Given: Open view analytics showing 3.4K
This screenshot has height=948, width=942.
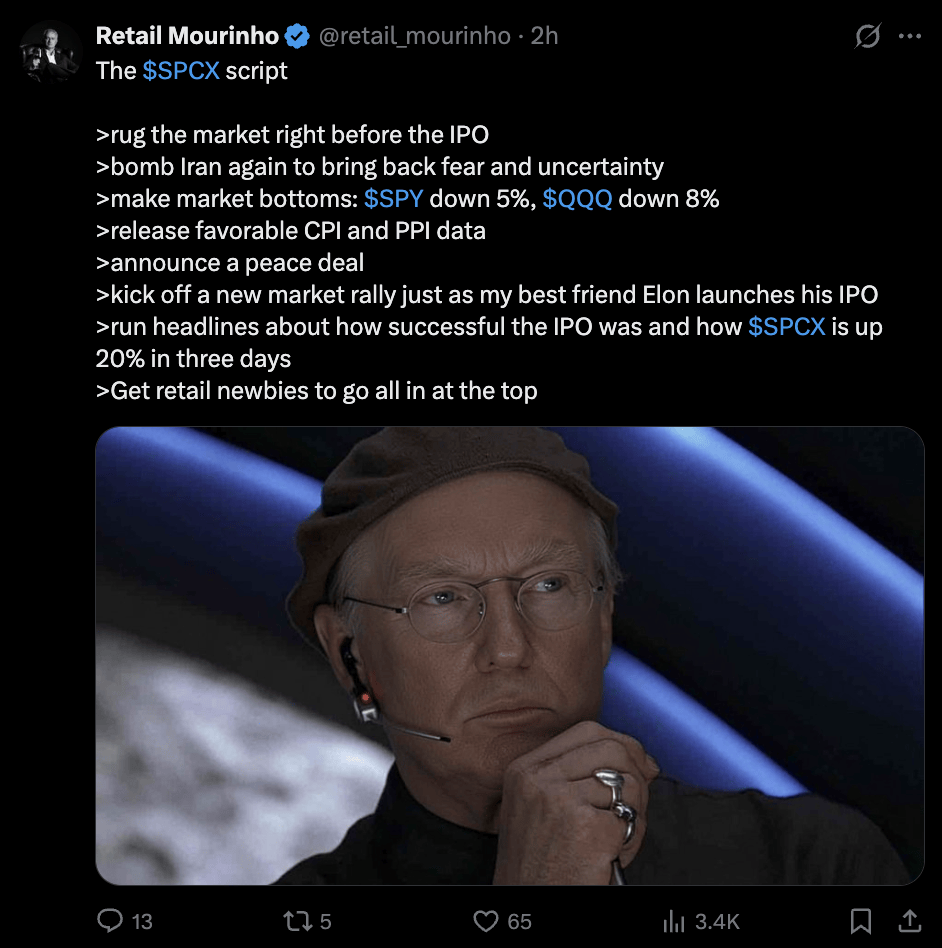Looking at the screenshot, I should coord(701,921).
